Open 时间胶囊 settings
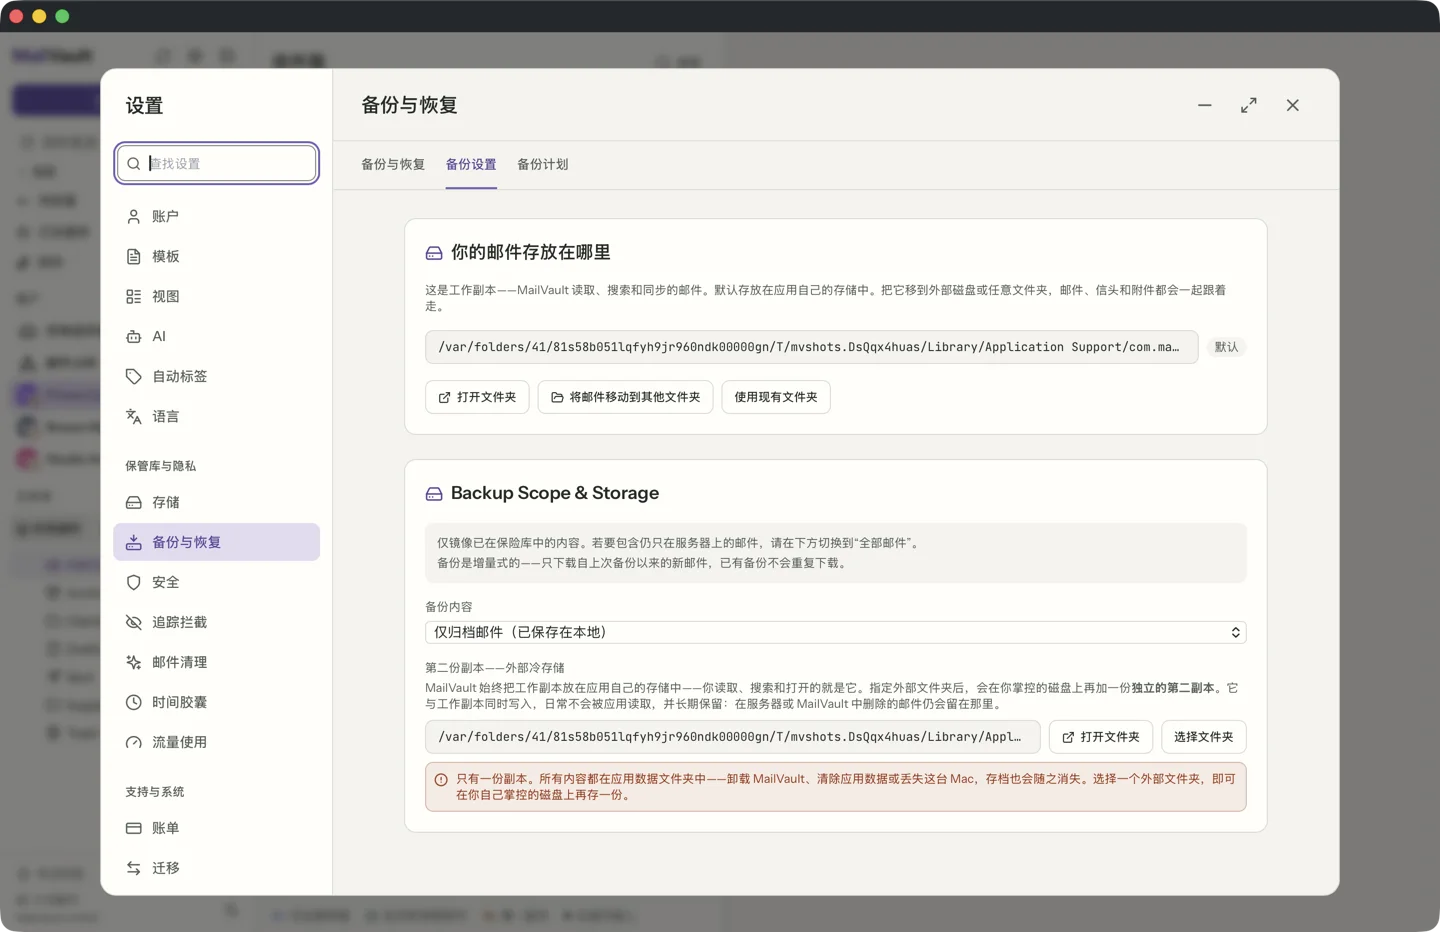 (x=216, y=702)
